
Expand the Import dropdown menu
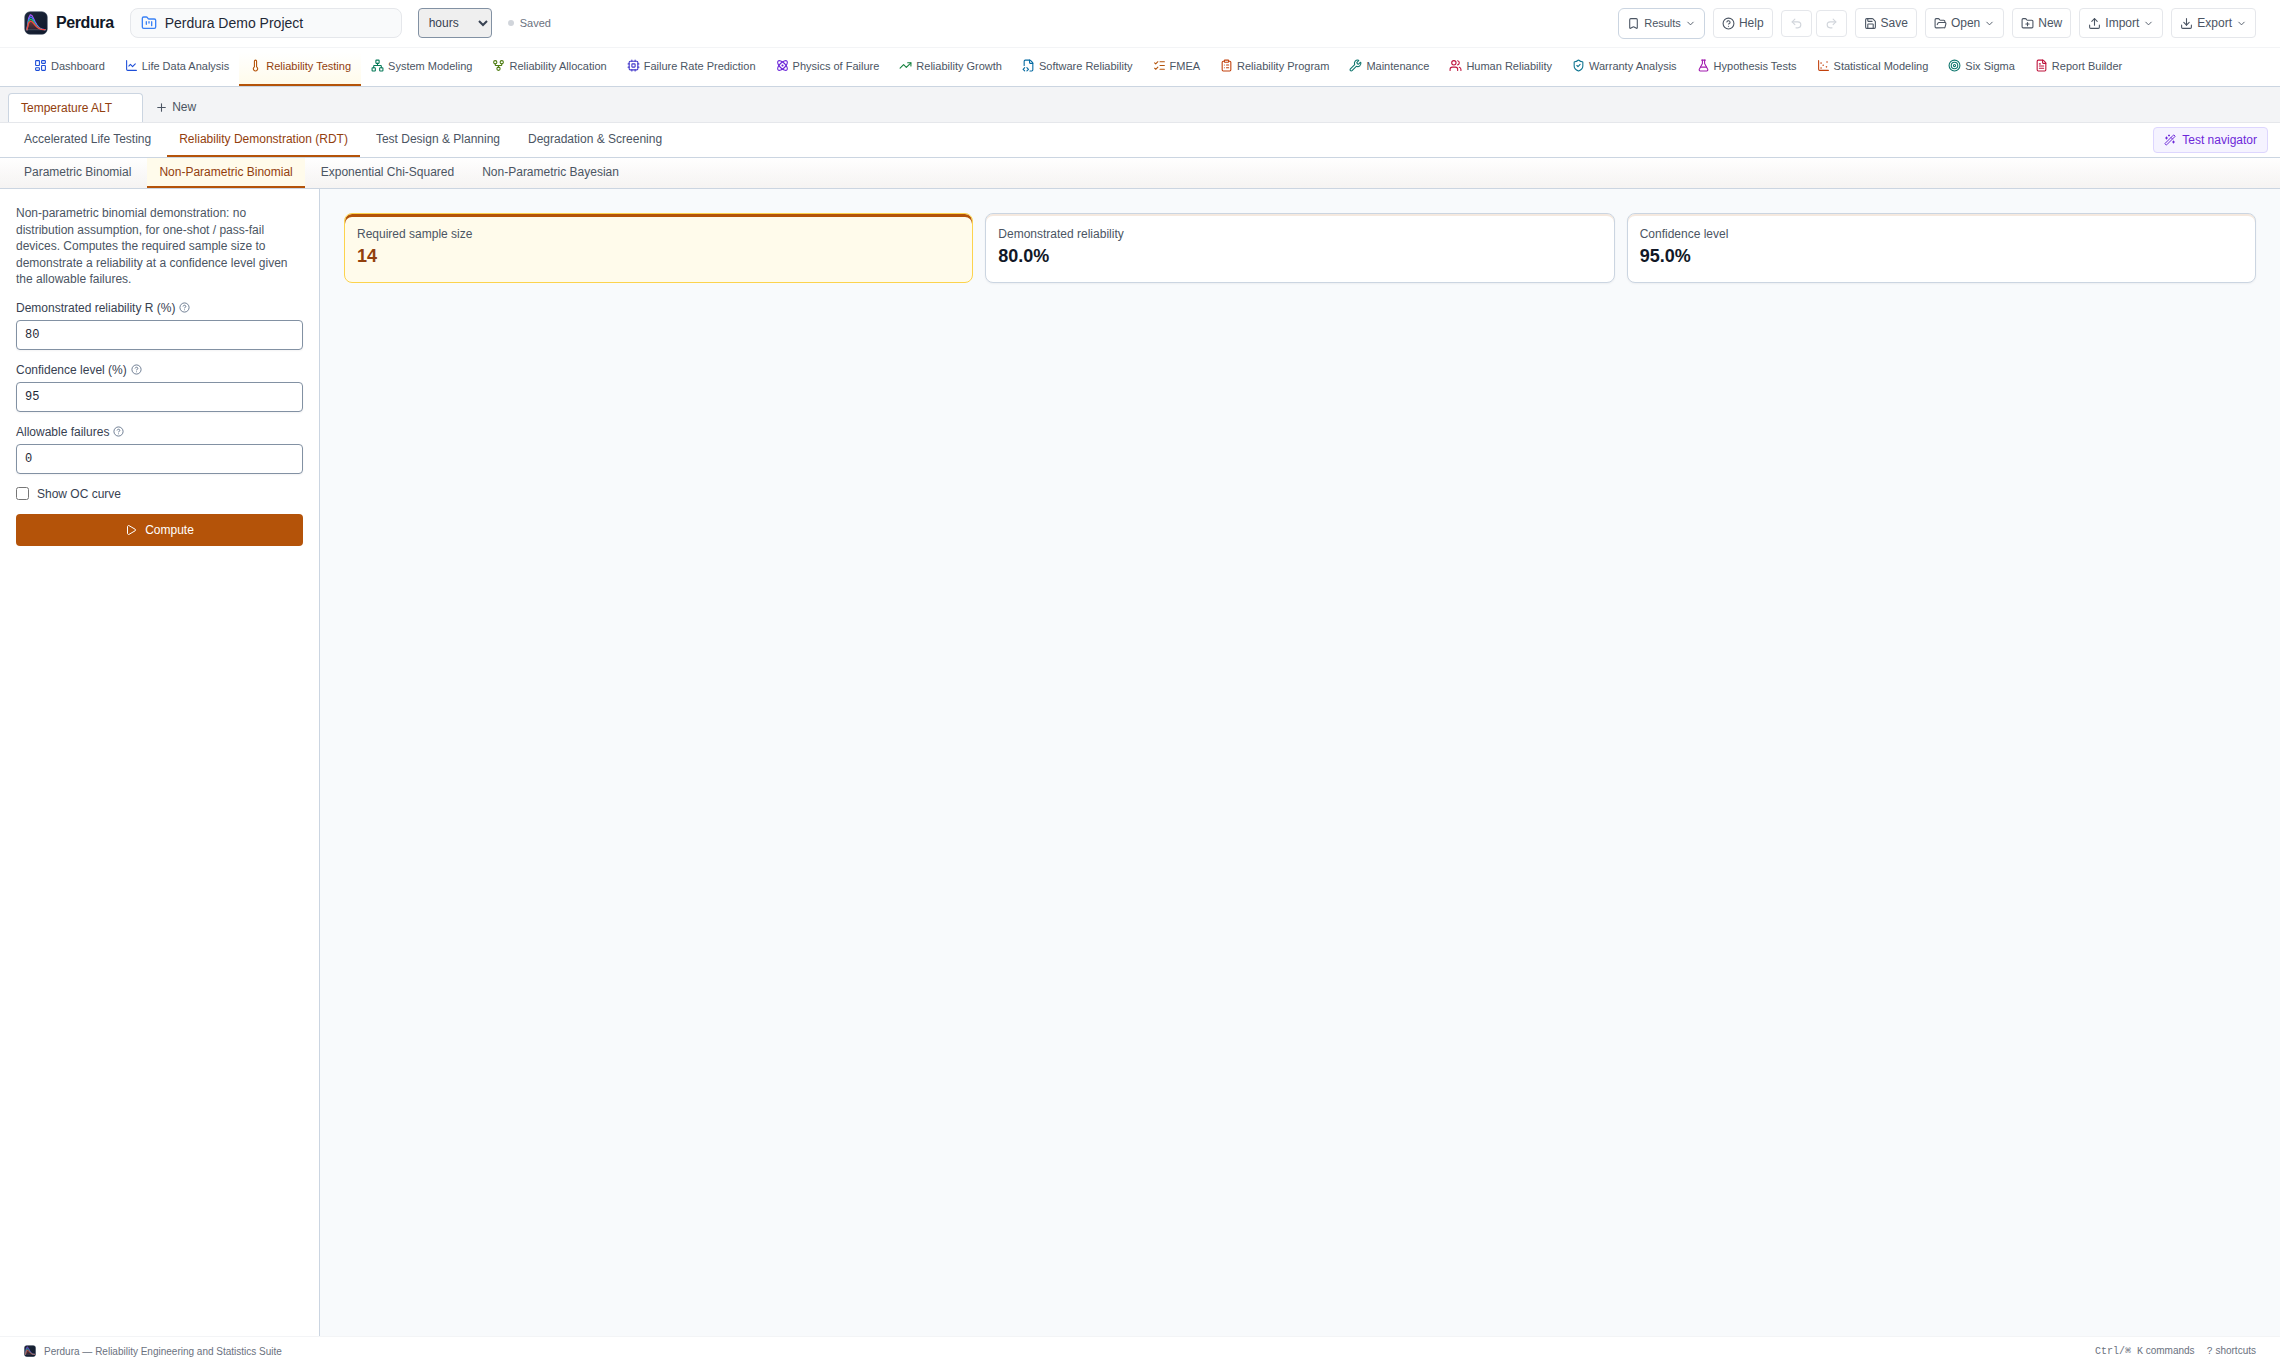(x=2121, y=23)
